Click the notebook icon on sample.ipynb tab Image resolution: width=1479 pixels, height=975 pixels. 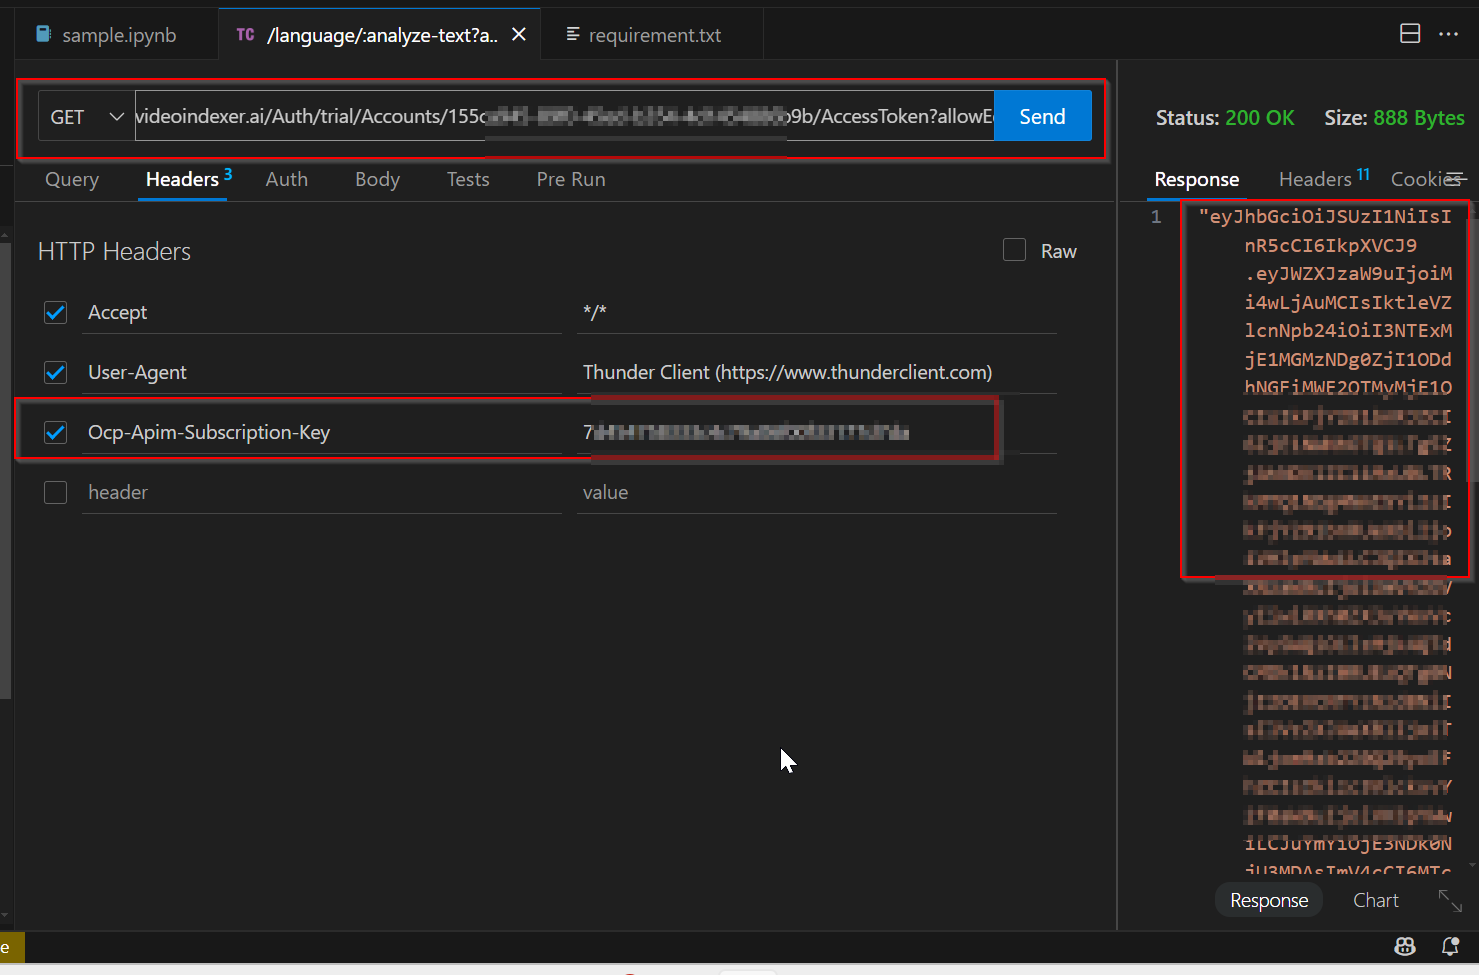(44, 34)
